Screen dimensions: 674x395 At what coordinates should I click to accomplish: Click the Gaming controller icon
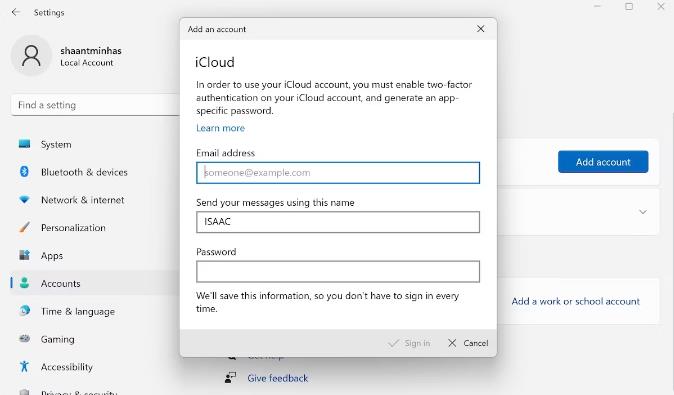click(25, 338)
